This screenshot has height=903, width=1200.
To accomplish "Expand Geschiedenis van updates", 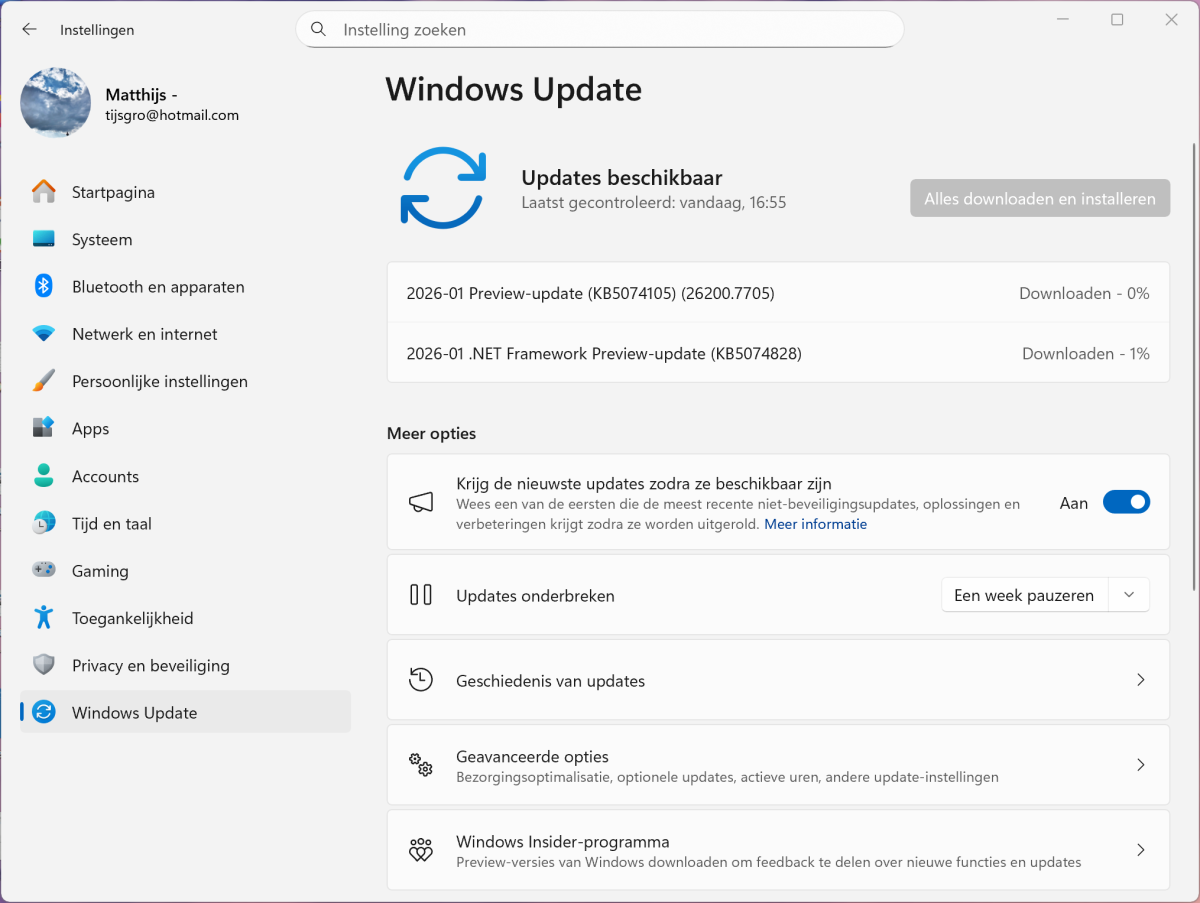I will click(1140, 680).
